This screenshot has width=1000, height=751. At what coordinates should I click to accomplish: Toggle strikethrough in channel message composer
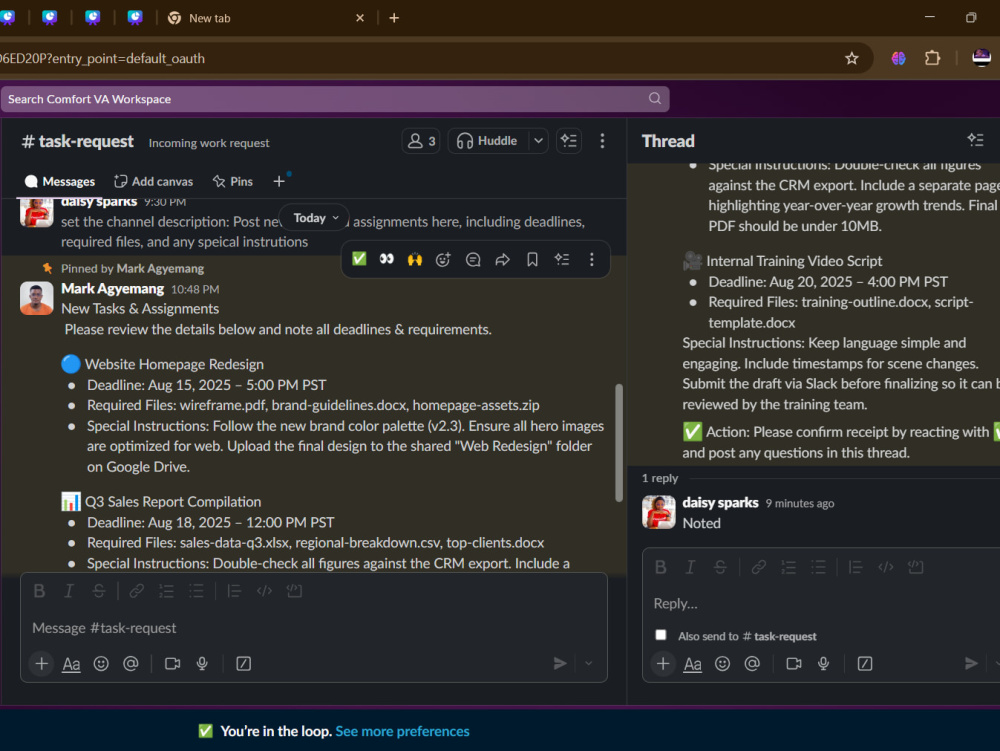tap(99, 591)
